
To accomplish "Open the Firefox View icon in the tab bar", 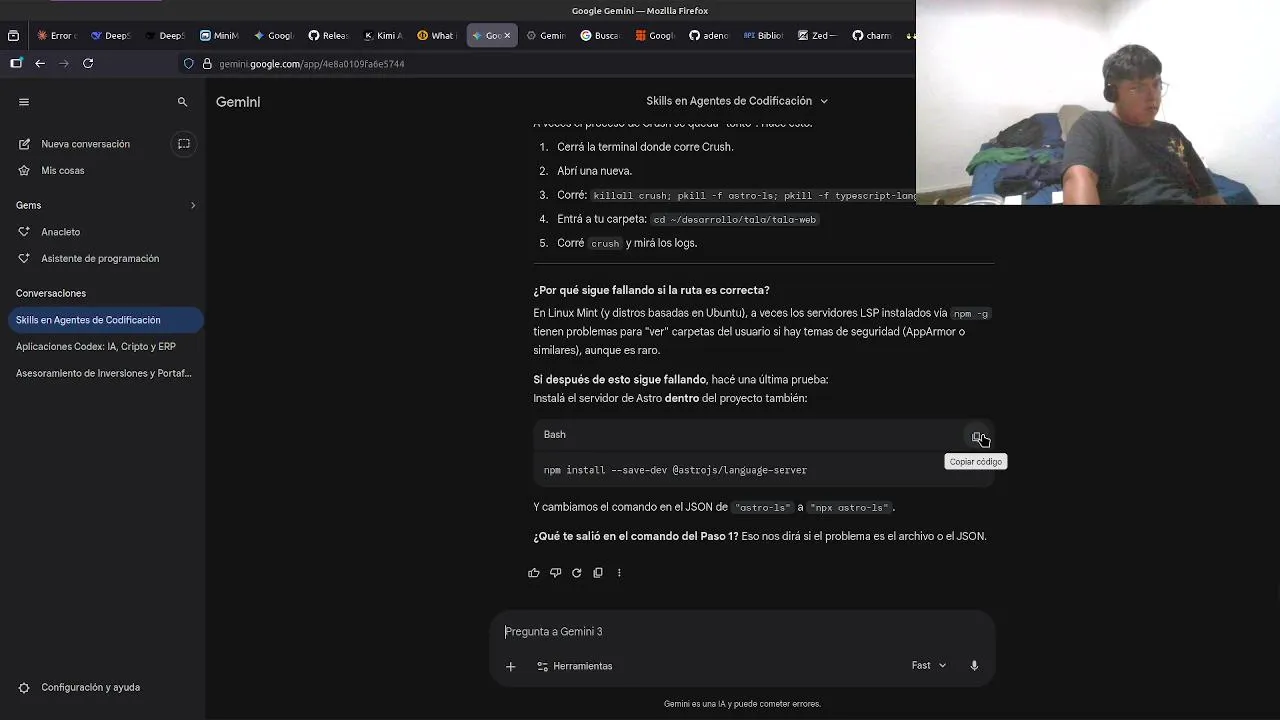I will [13, 36].
